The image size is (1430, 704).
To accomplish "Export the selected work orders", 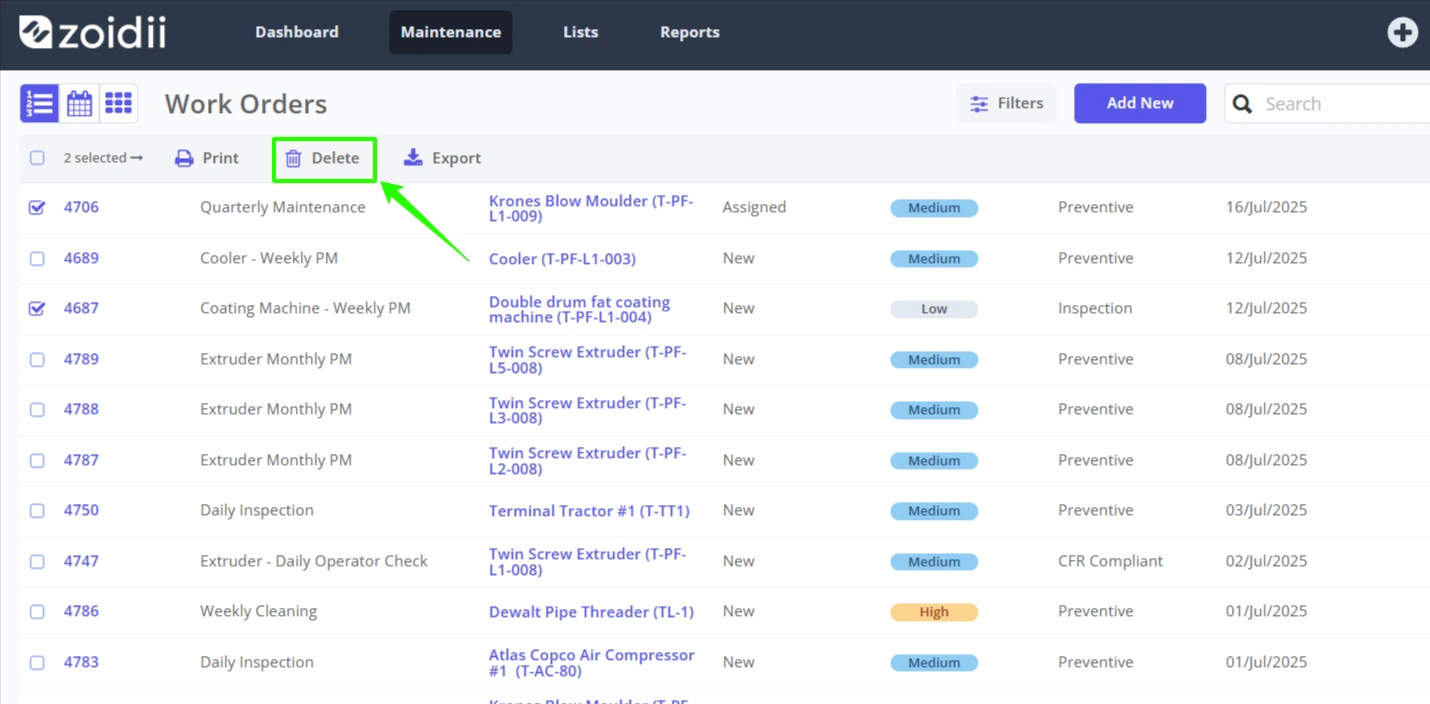I will [442, 158].
